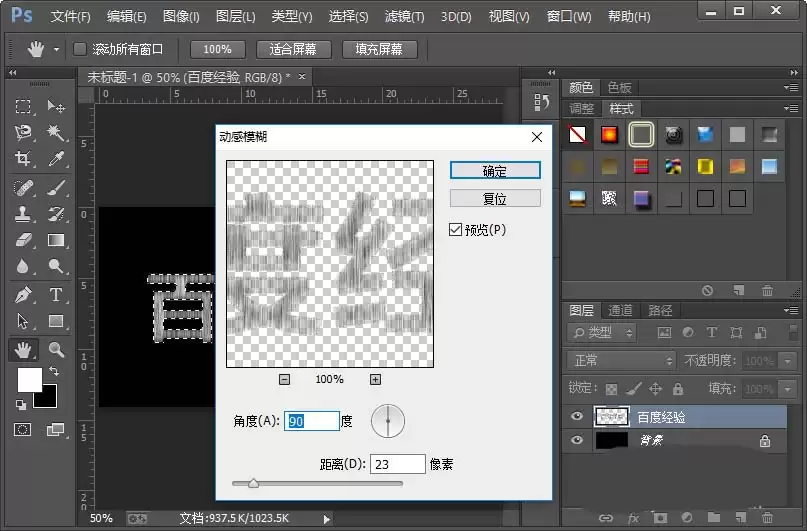Image resolution: width=807 pixels, height=531 pixels.
Task: Uncheck the 预览(P) preview checkbox
Action: pyautogui.click(x=455, y=229)
